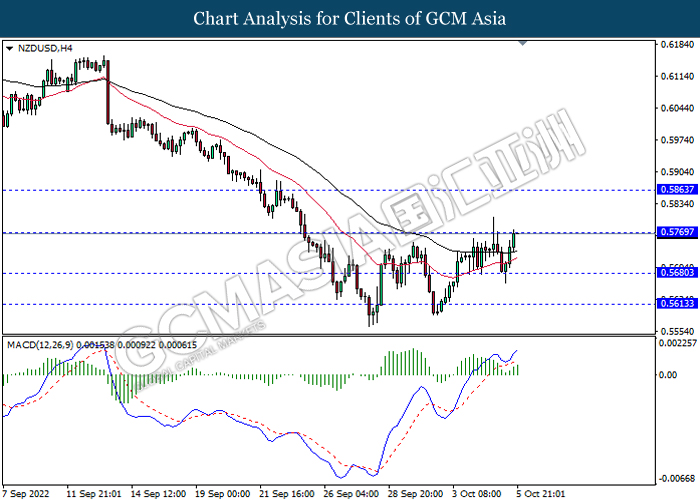Click the Chart Analysis for Clients title
Image resolution: width=700 pixels, height=500 pixels.
point(350,18)
